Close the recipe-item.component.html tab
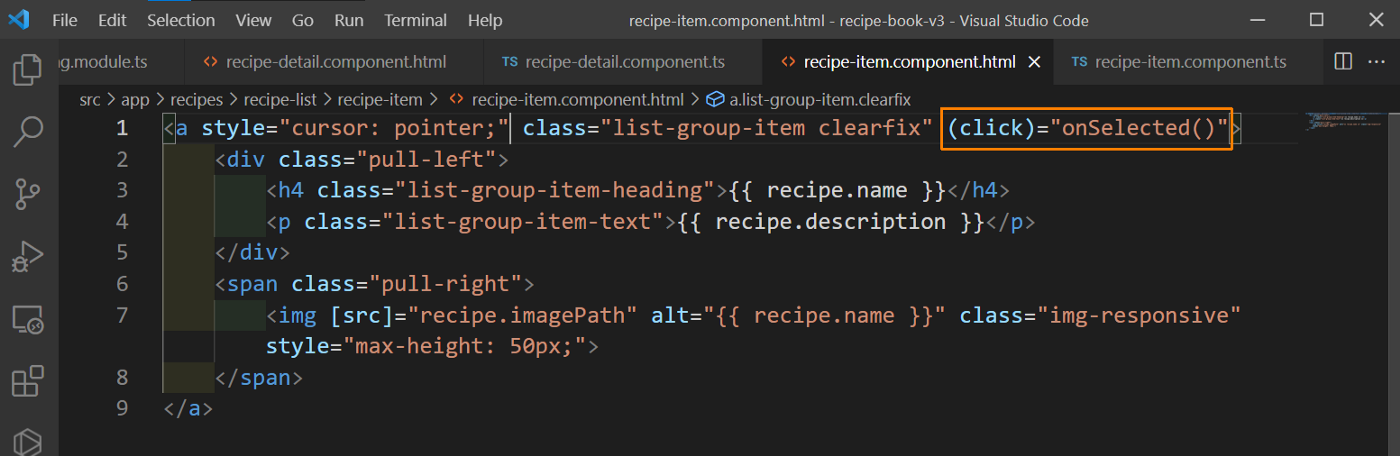Viewport: 1400px width, 456px height. point(1034,62)
